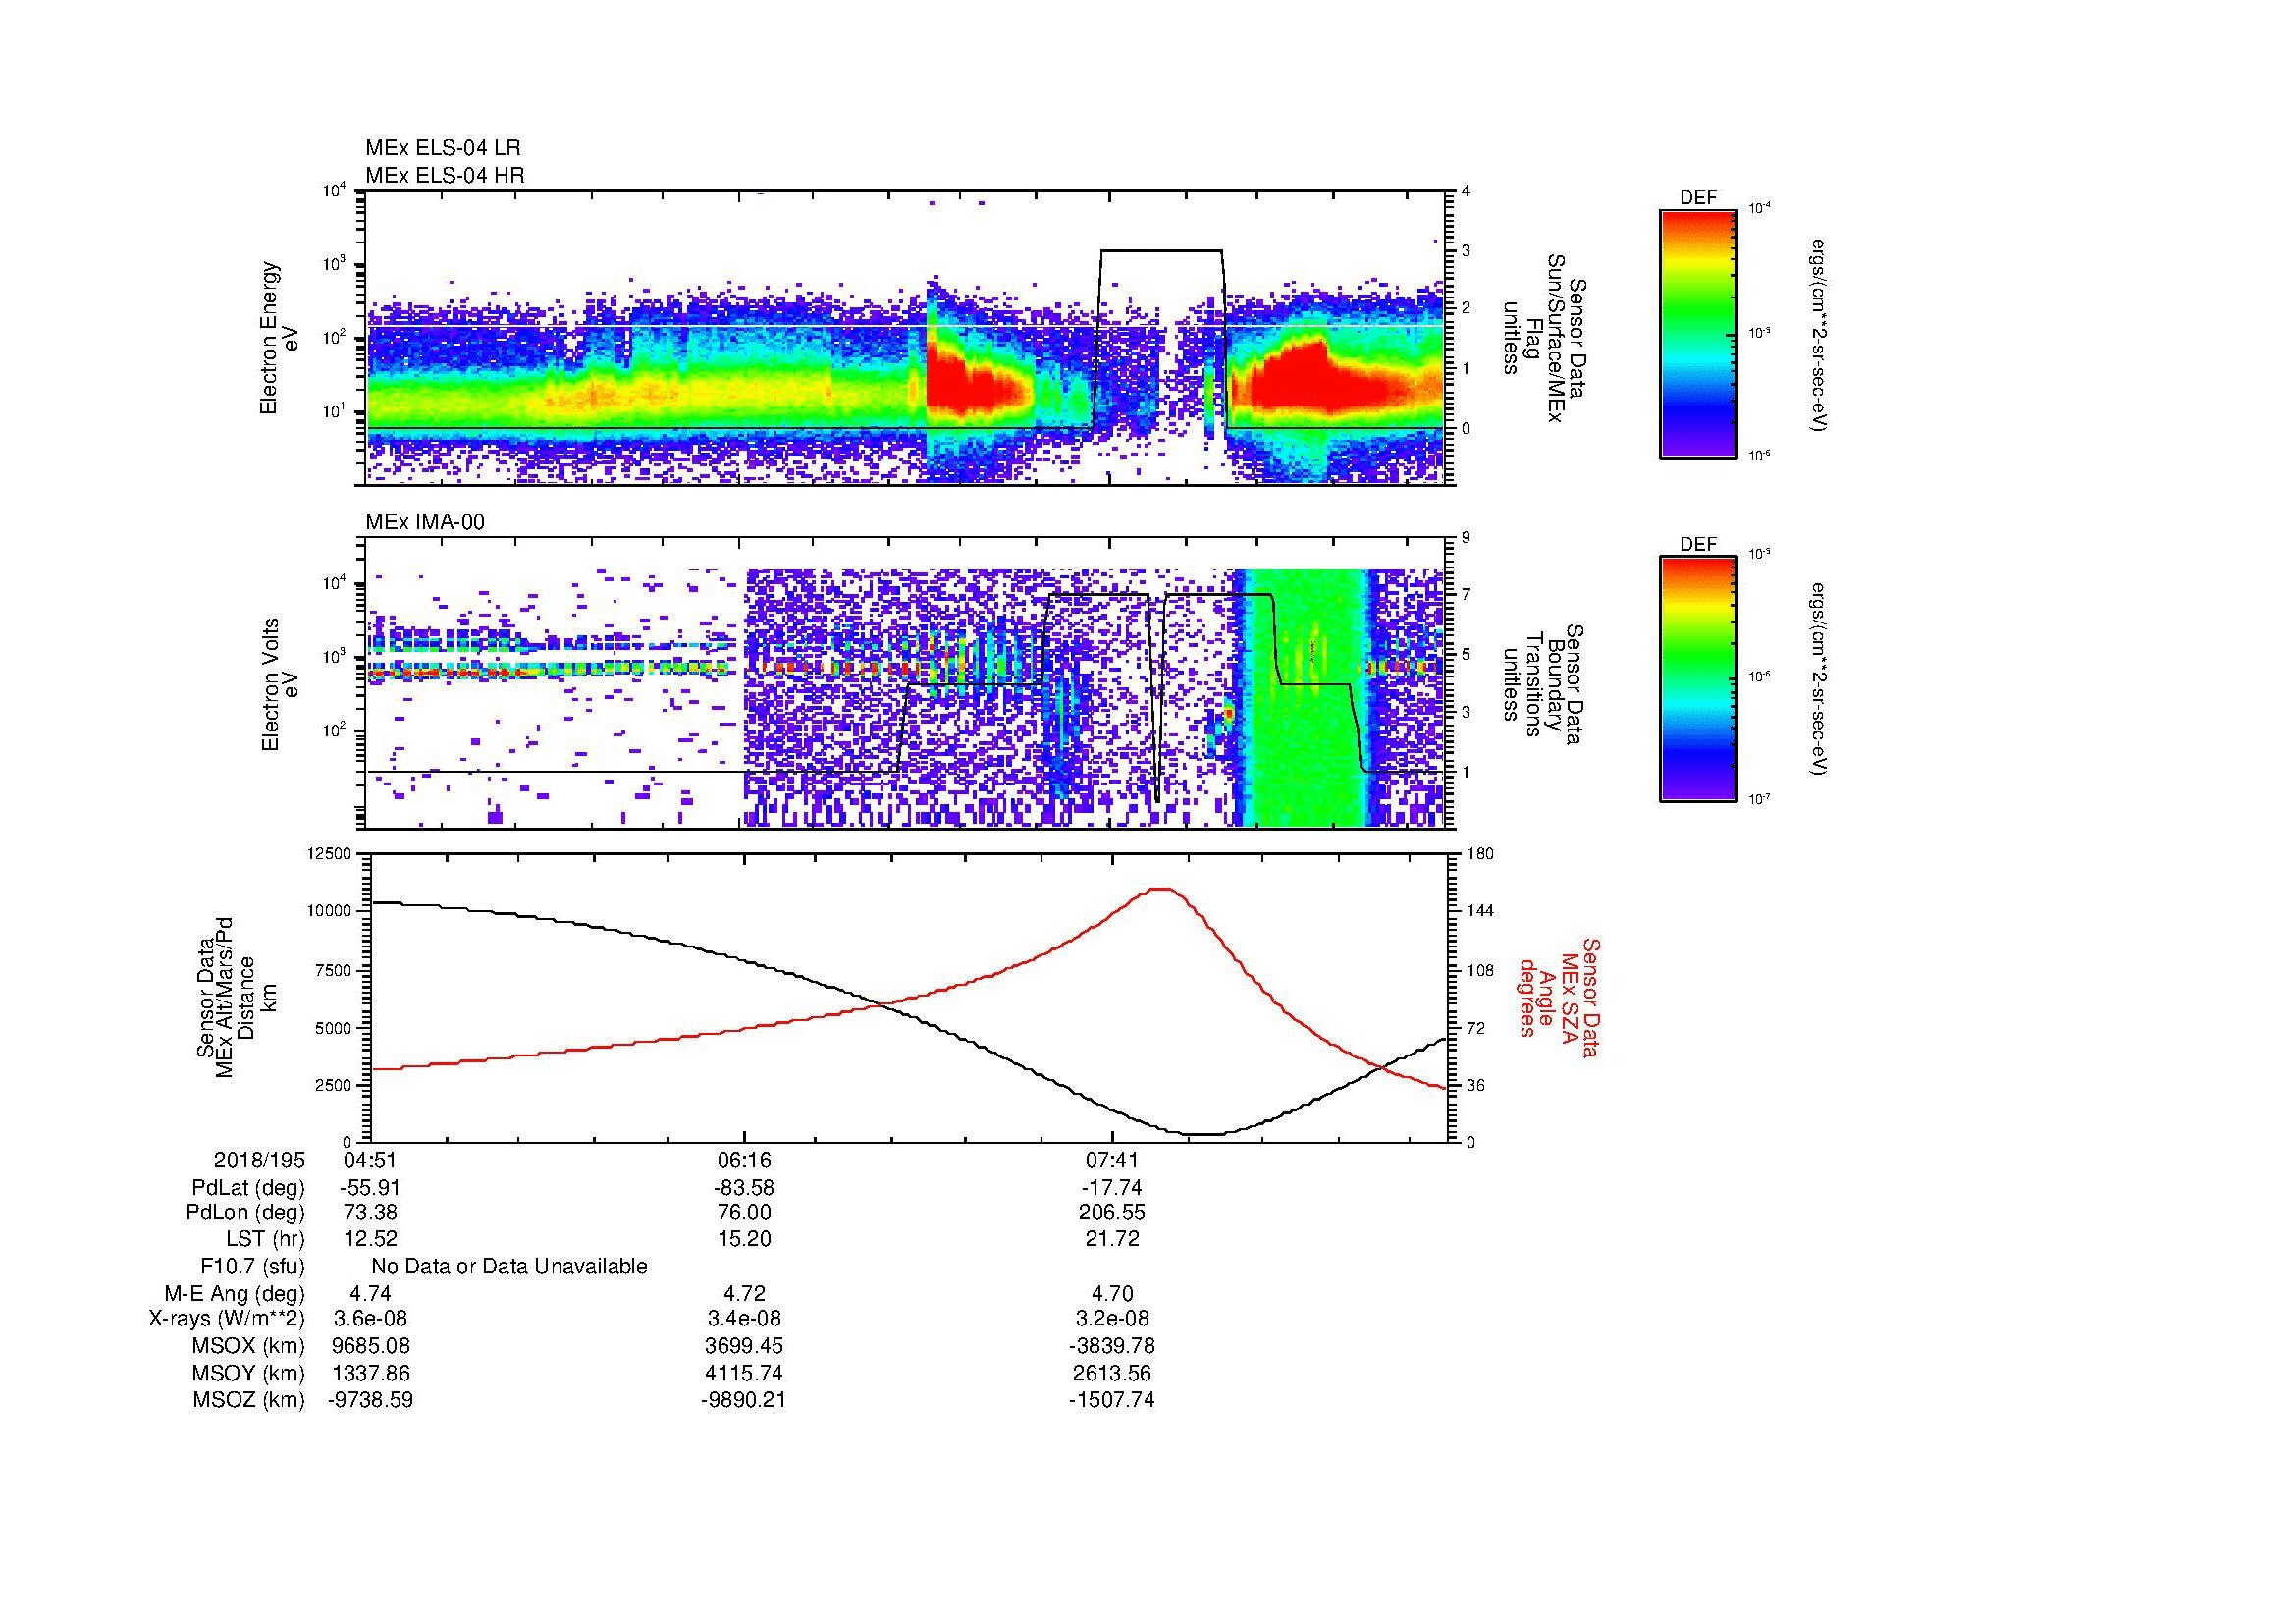Click the 04:51 time tick label

(370, 1160)
